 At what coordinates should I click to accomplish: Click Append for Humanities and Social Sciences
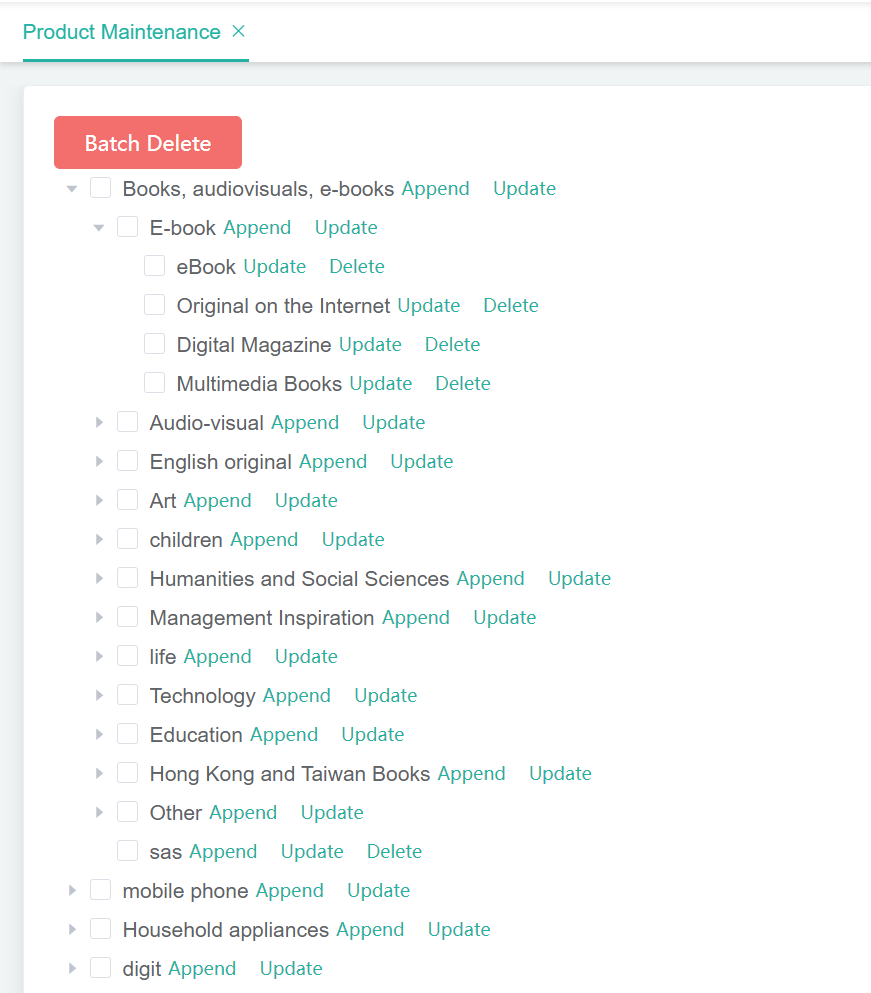pos(491,578)
